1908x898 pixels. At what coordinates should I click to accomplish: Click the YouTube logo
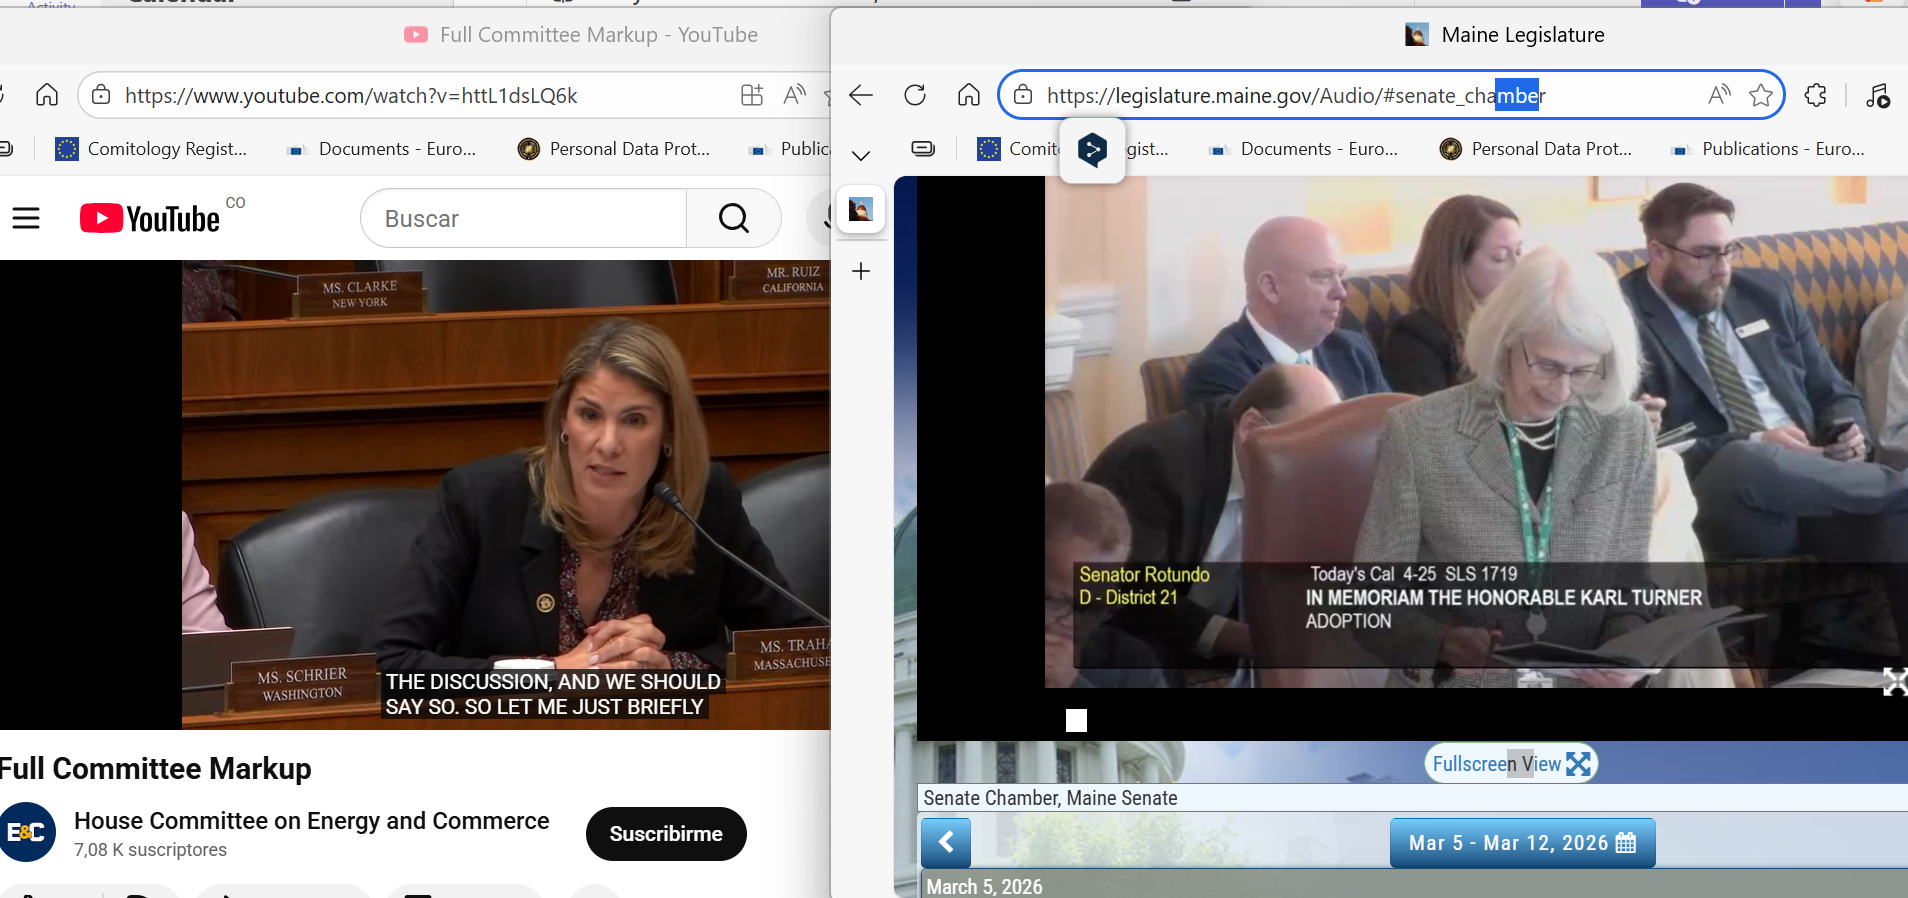pyautogui.click(x=150, y=218)
